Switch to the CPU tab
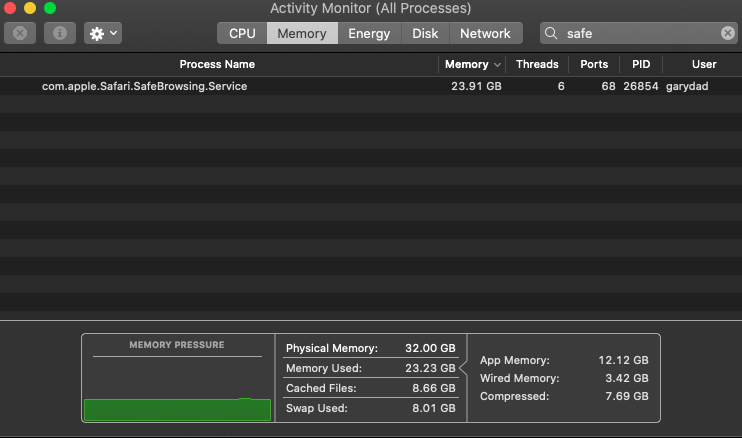The height and width of the screenshot is (438, 742). [242, 33]
